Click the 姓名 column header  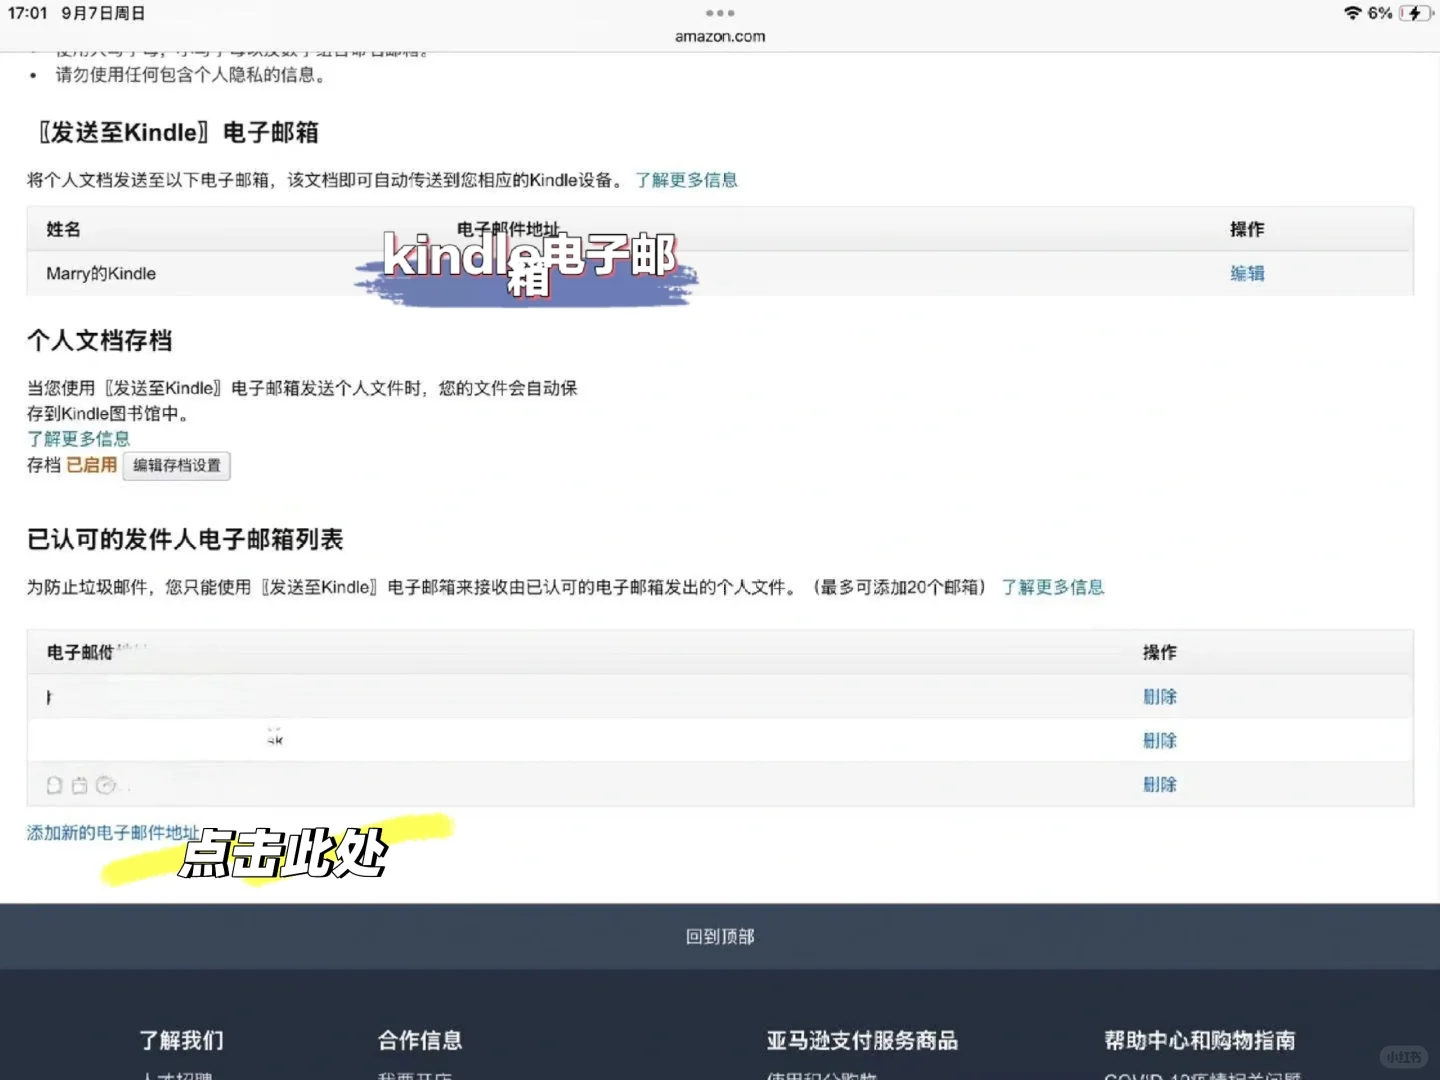pyautogui.click(x=63, y=229)
